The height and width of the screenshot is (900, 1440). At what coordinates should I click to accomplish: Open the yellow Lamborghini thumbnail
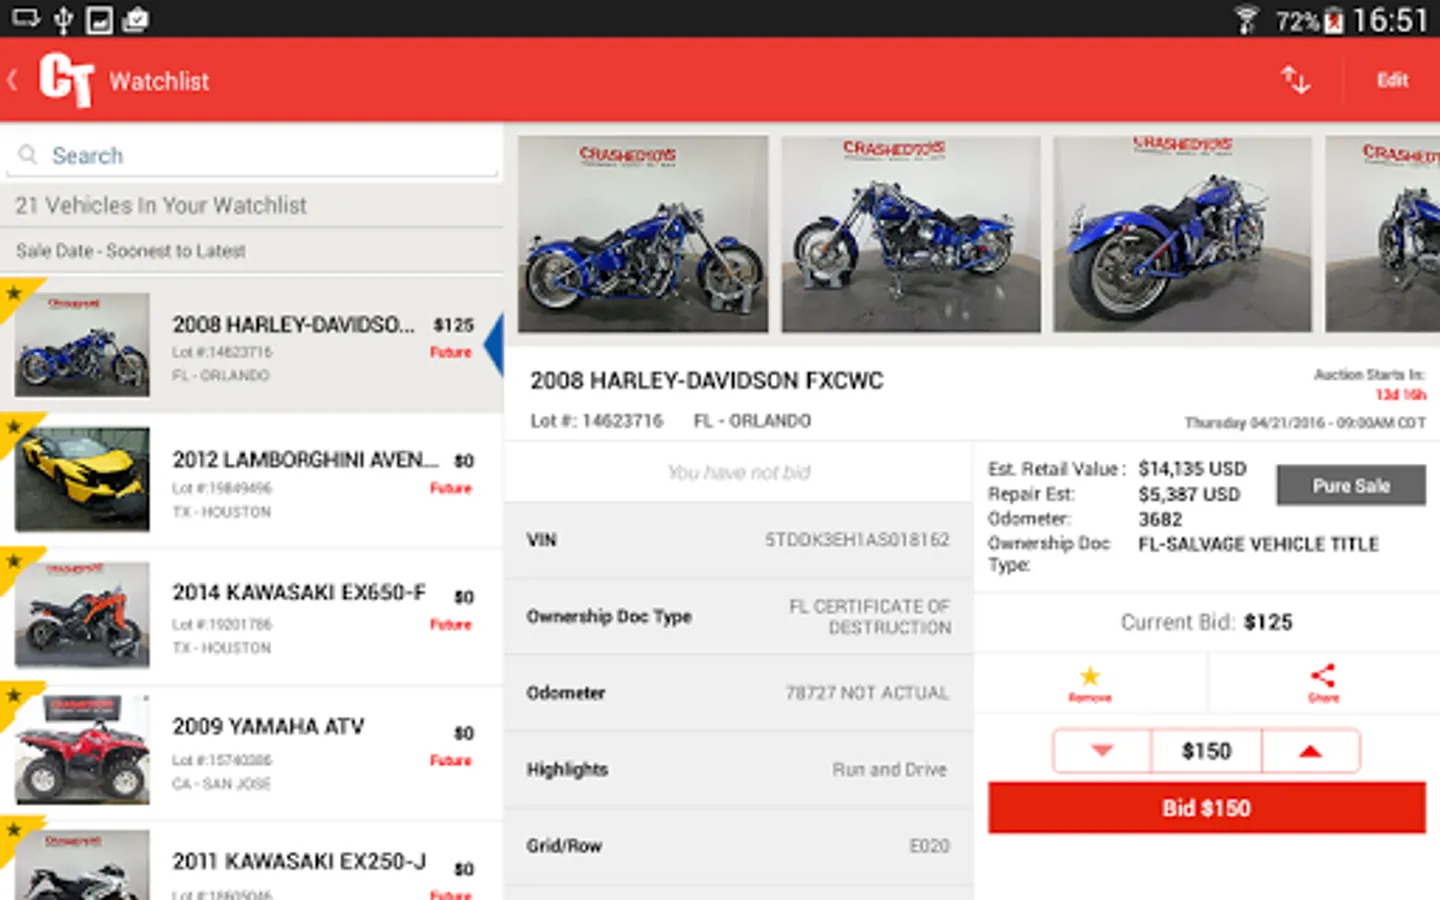tap(82, 479)
